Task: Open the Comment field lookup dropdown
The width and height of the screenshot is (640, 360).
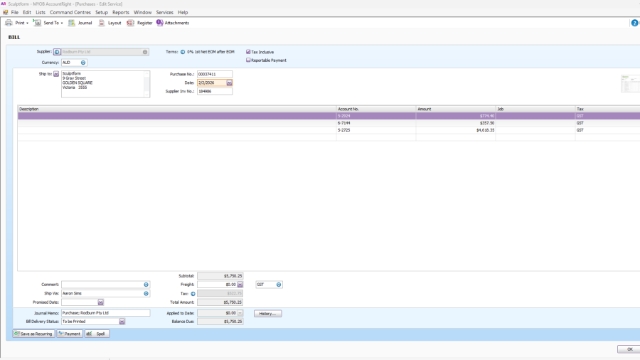Action: pyautogui.click(x=146, y=284)
